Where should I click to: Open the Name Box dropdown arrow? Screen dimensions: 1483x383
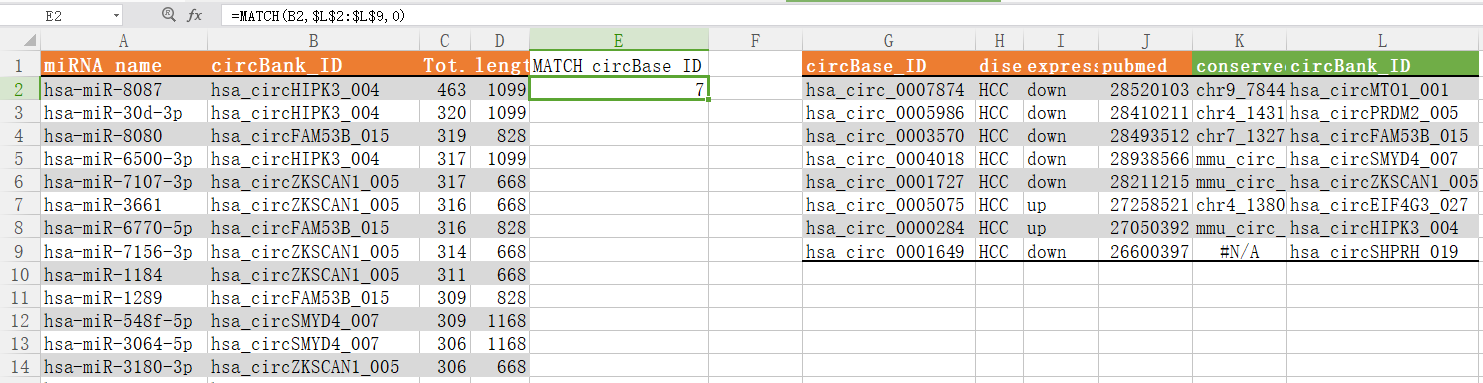(x=117, y=16)
